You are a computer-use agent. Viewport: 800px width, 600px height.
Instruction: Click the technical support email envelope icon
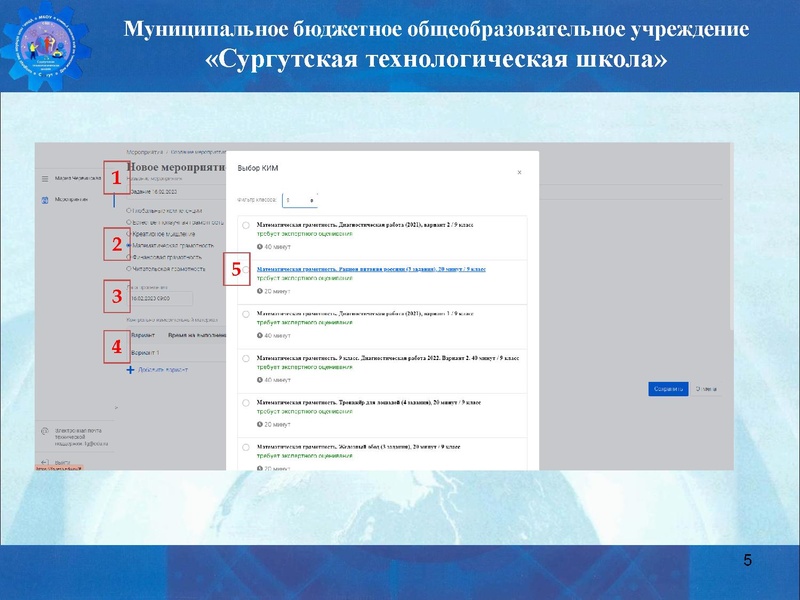coord(46,431)
